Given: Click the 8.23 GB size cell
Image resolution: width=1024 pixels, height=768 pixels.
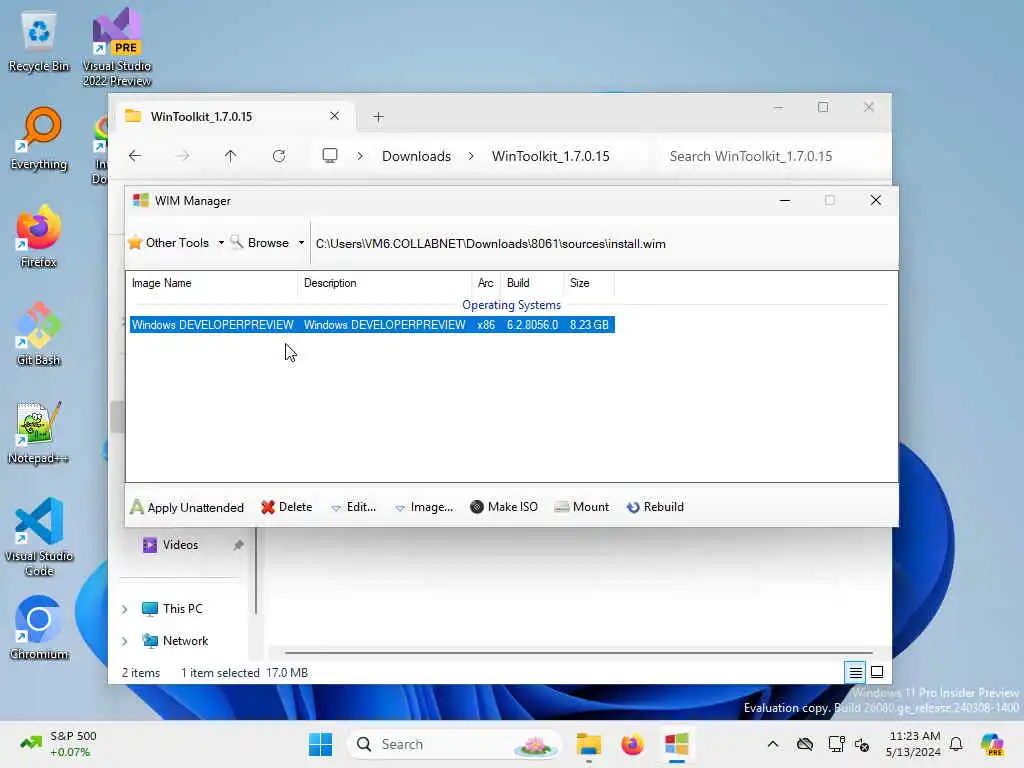Looking at the screenshot, I should click(589, 325).
